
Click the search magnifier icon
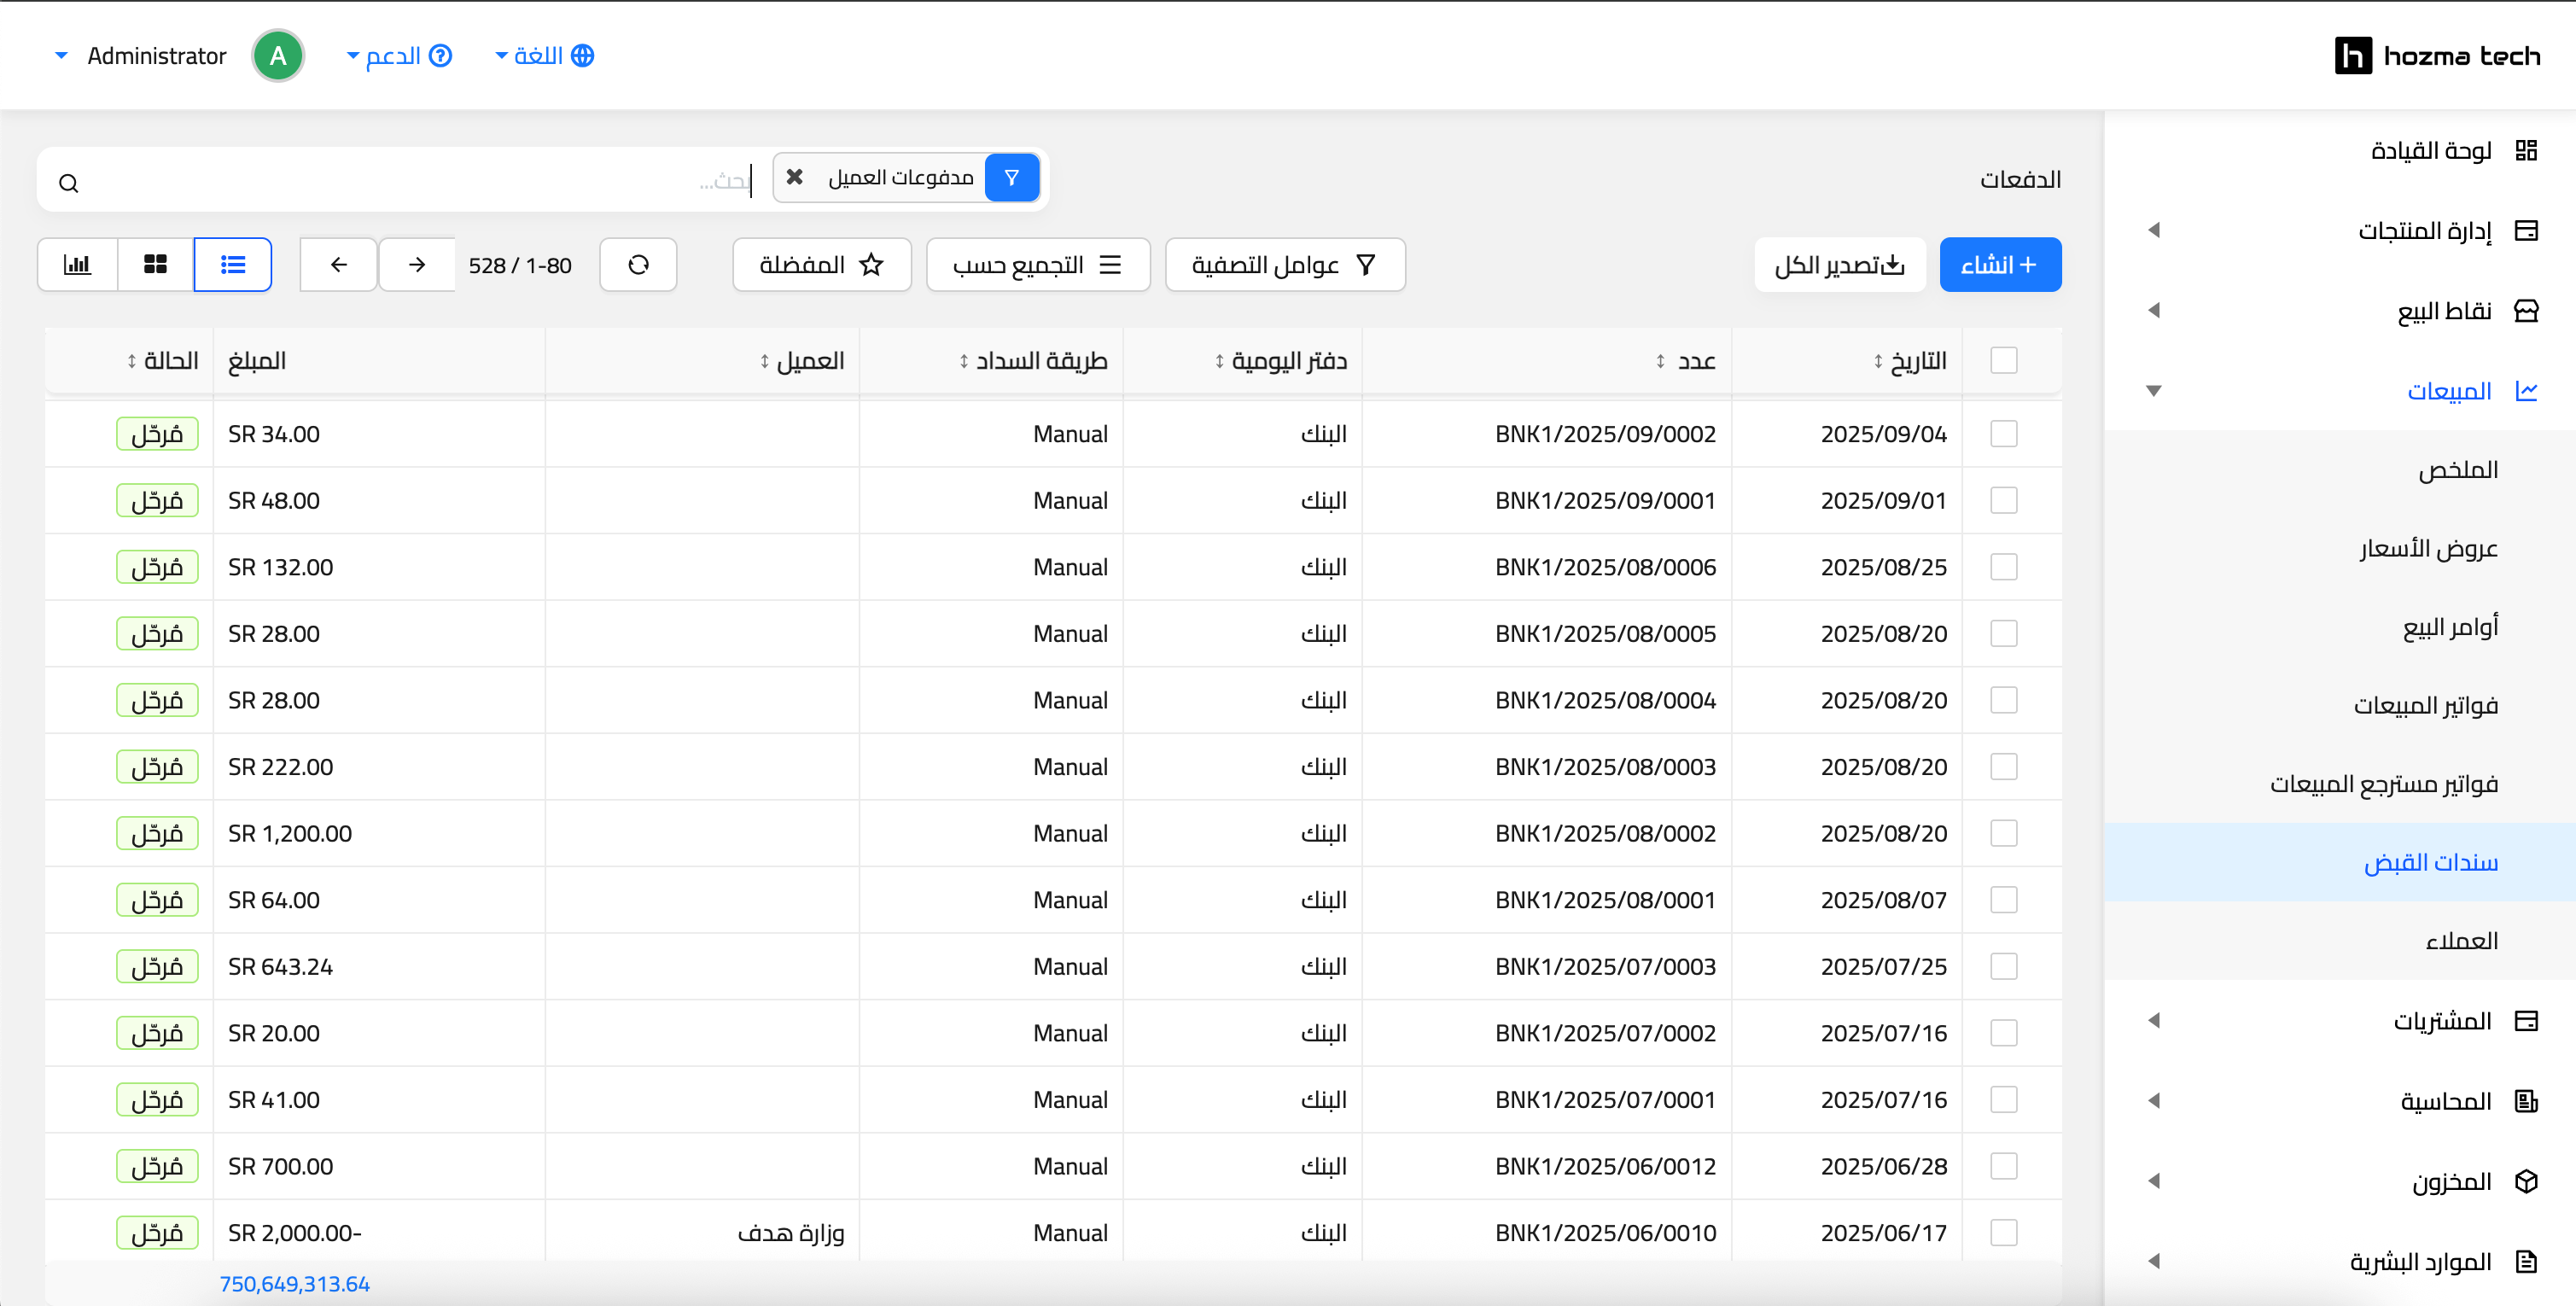point(68,183)
